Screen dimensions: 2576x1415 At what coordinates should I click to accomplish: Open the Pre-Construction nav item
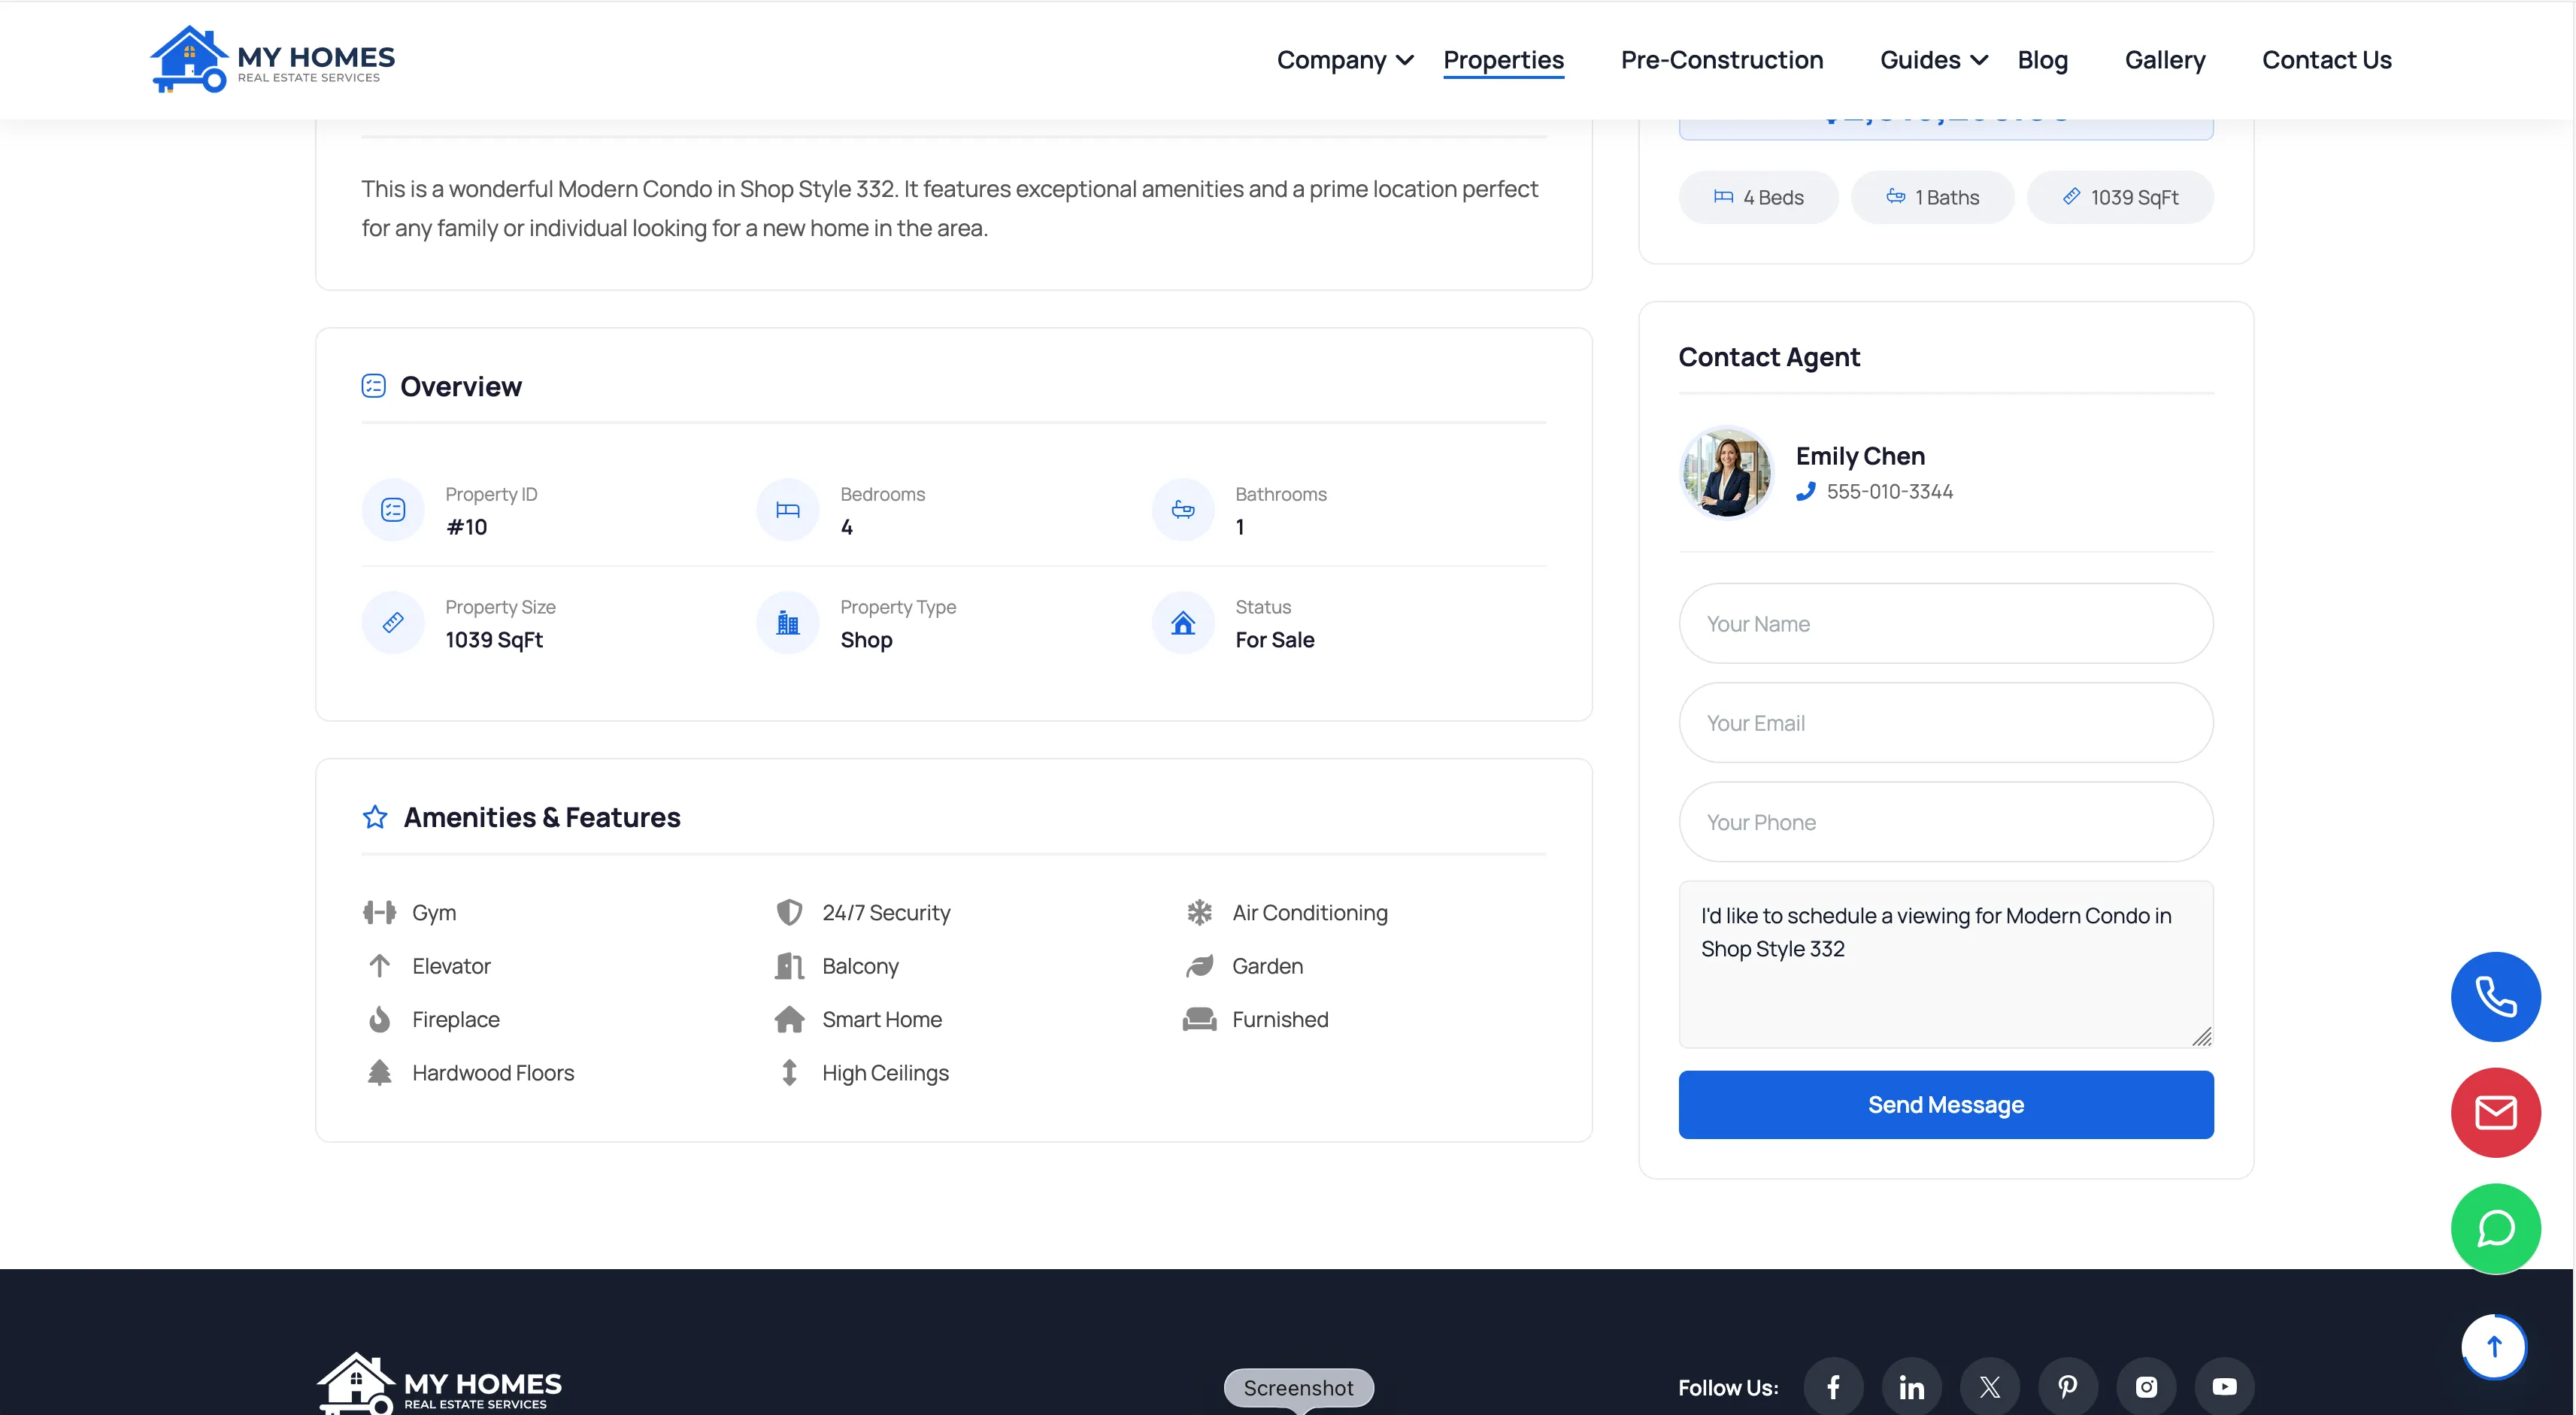click(x=1722, y=60)
